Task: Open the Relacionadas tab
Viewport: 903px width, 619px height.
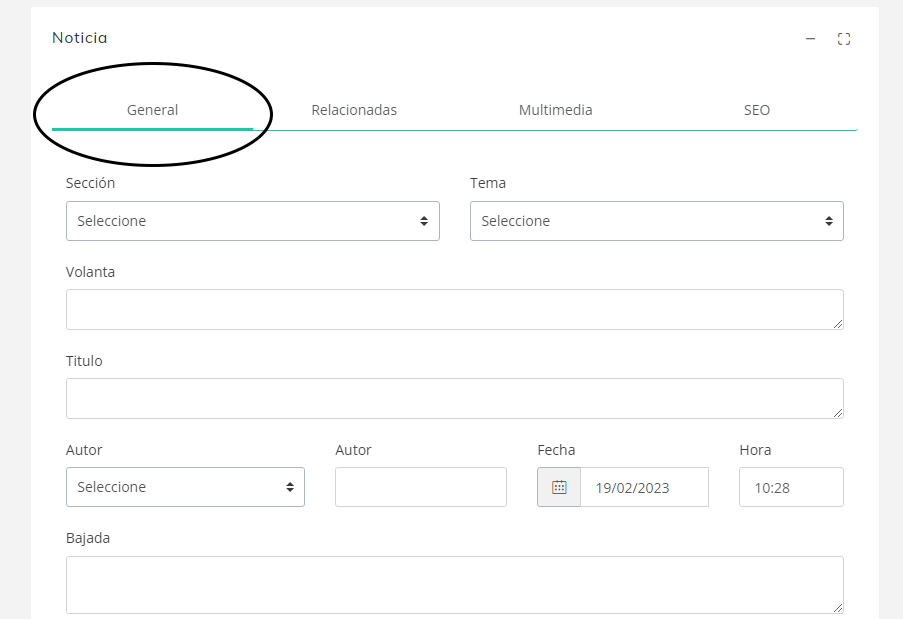Action: [354, 110]
